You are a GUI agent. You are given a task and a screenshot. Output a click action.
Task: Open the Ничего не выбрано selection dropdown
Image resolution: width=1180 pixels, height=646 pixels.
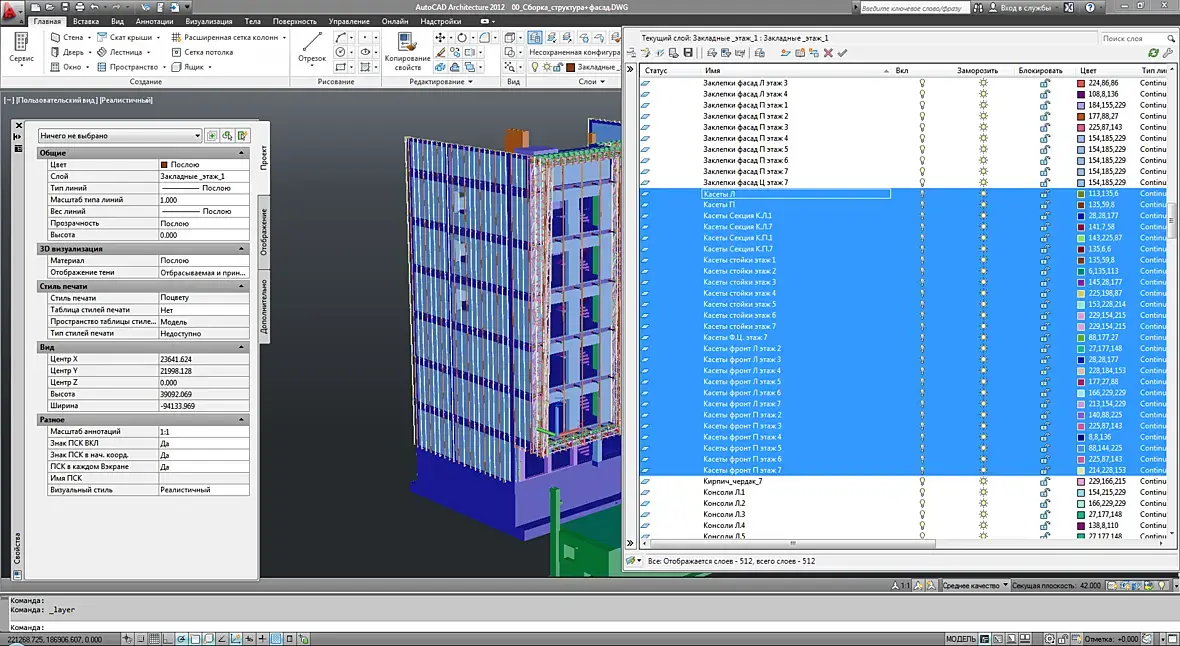point(120,136)
